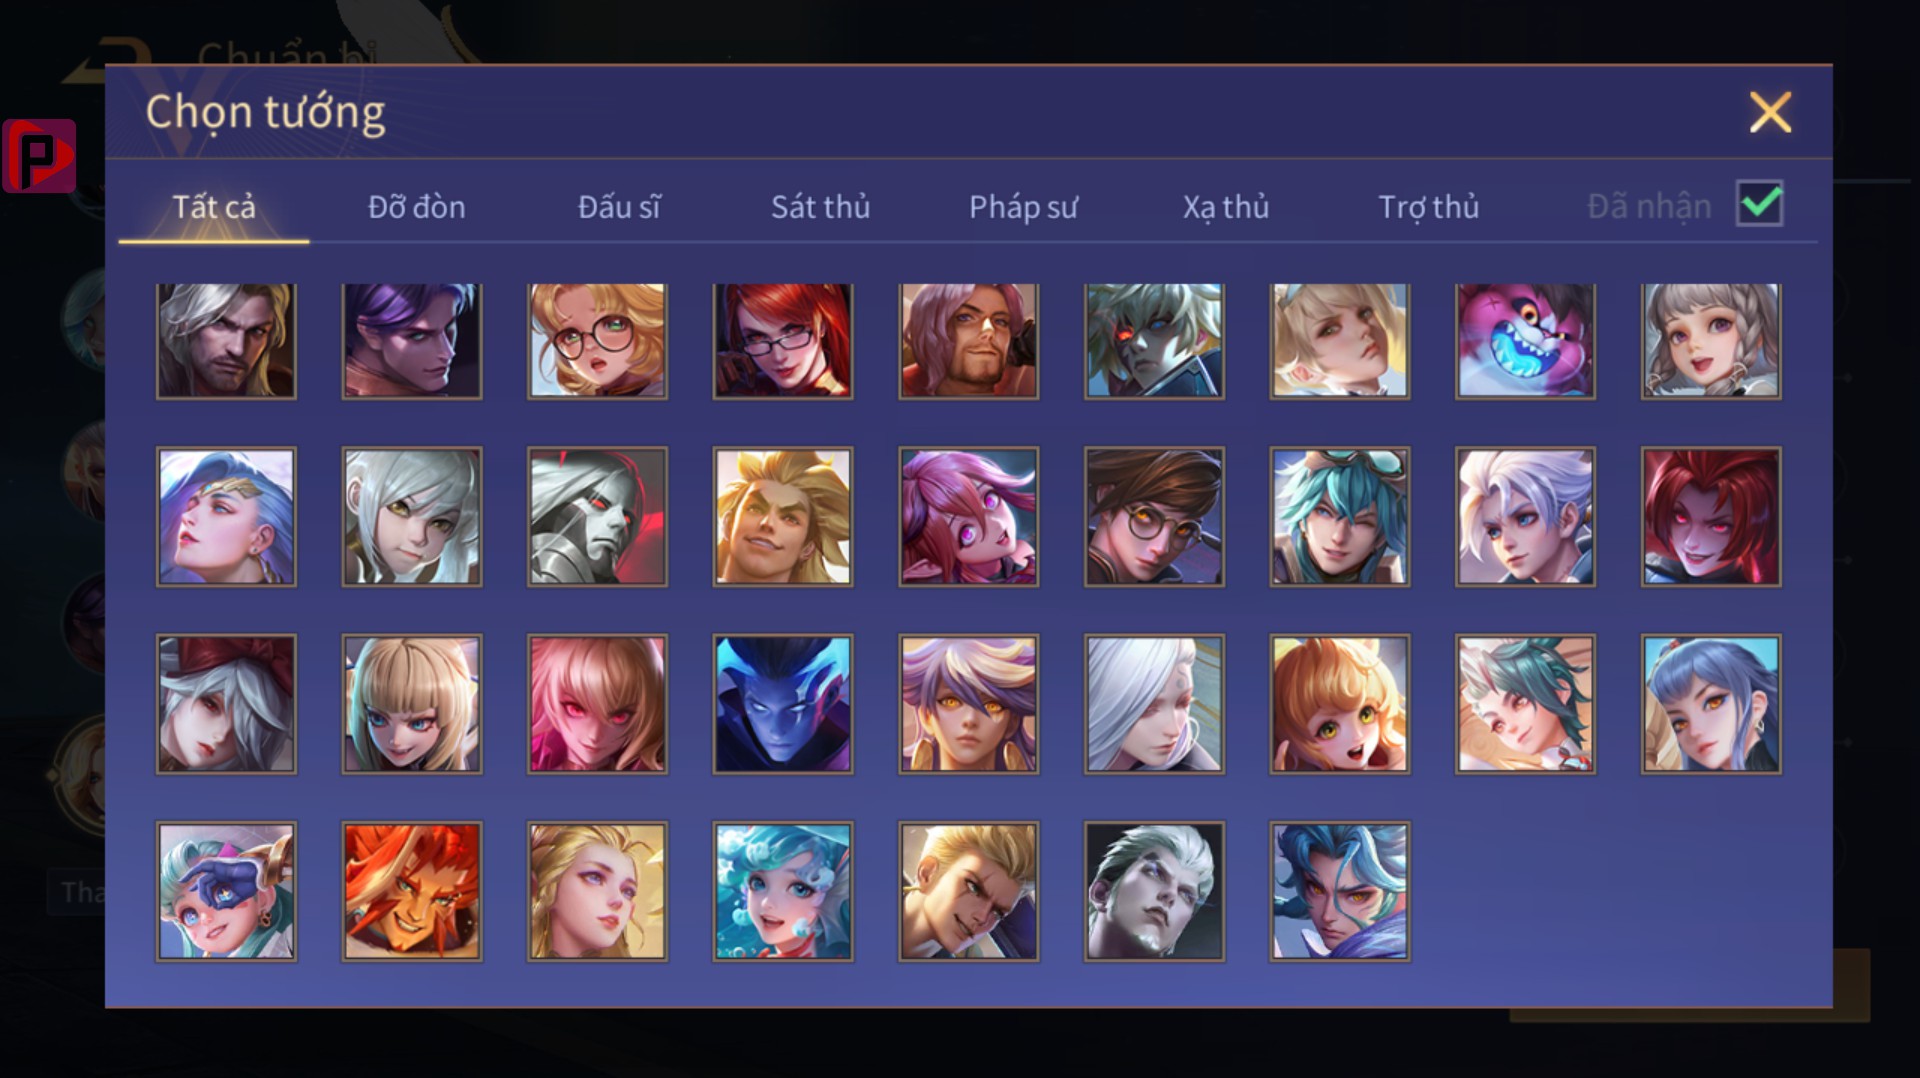Click the red P recorder logo icon
The width and height of the screenshot is (1920, 1078).
click(39, 156)
